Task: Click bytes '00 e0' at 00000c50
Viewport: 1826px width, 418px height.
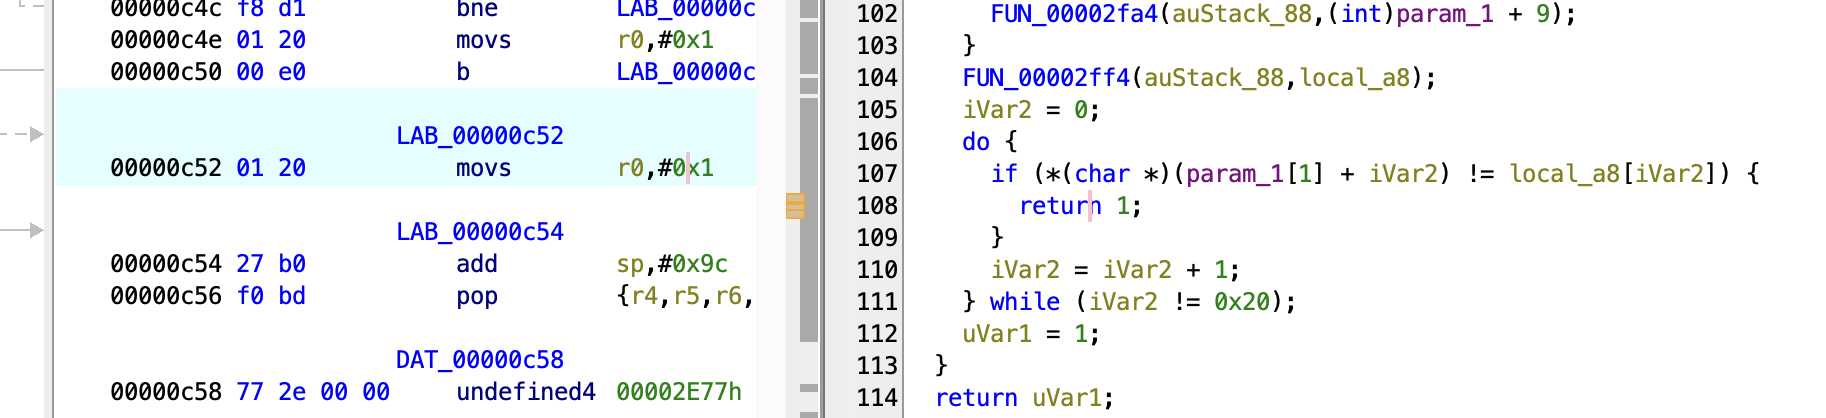Action: (x=271, y=72)
